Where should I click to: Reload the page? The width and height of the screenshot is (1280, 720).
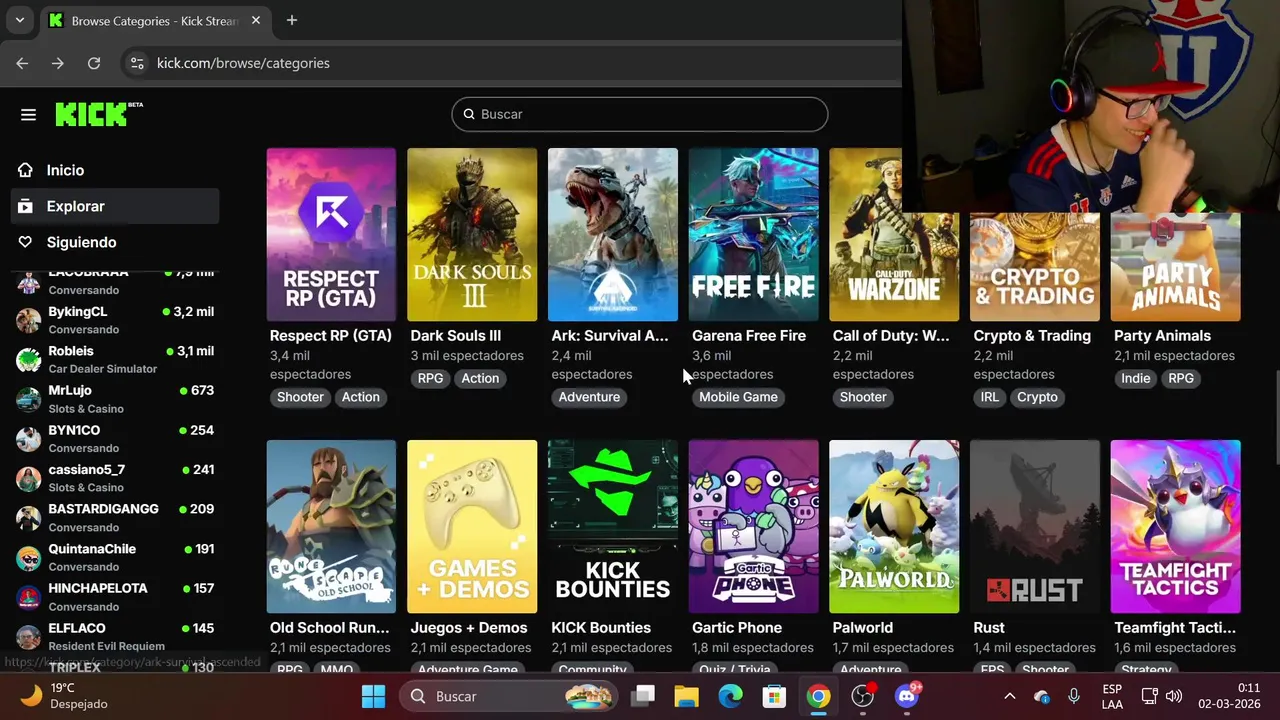pos(94,63)
